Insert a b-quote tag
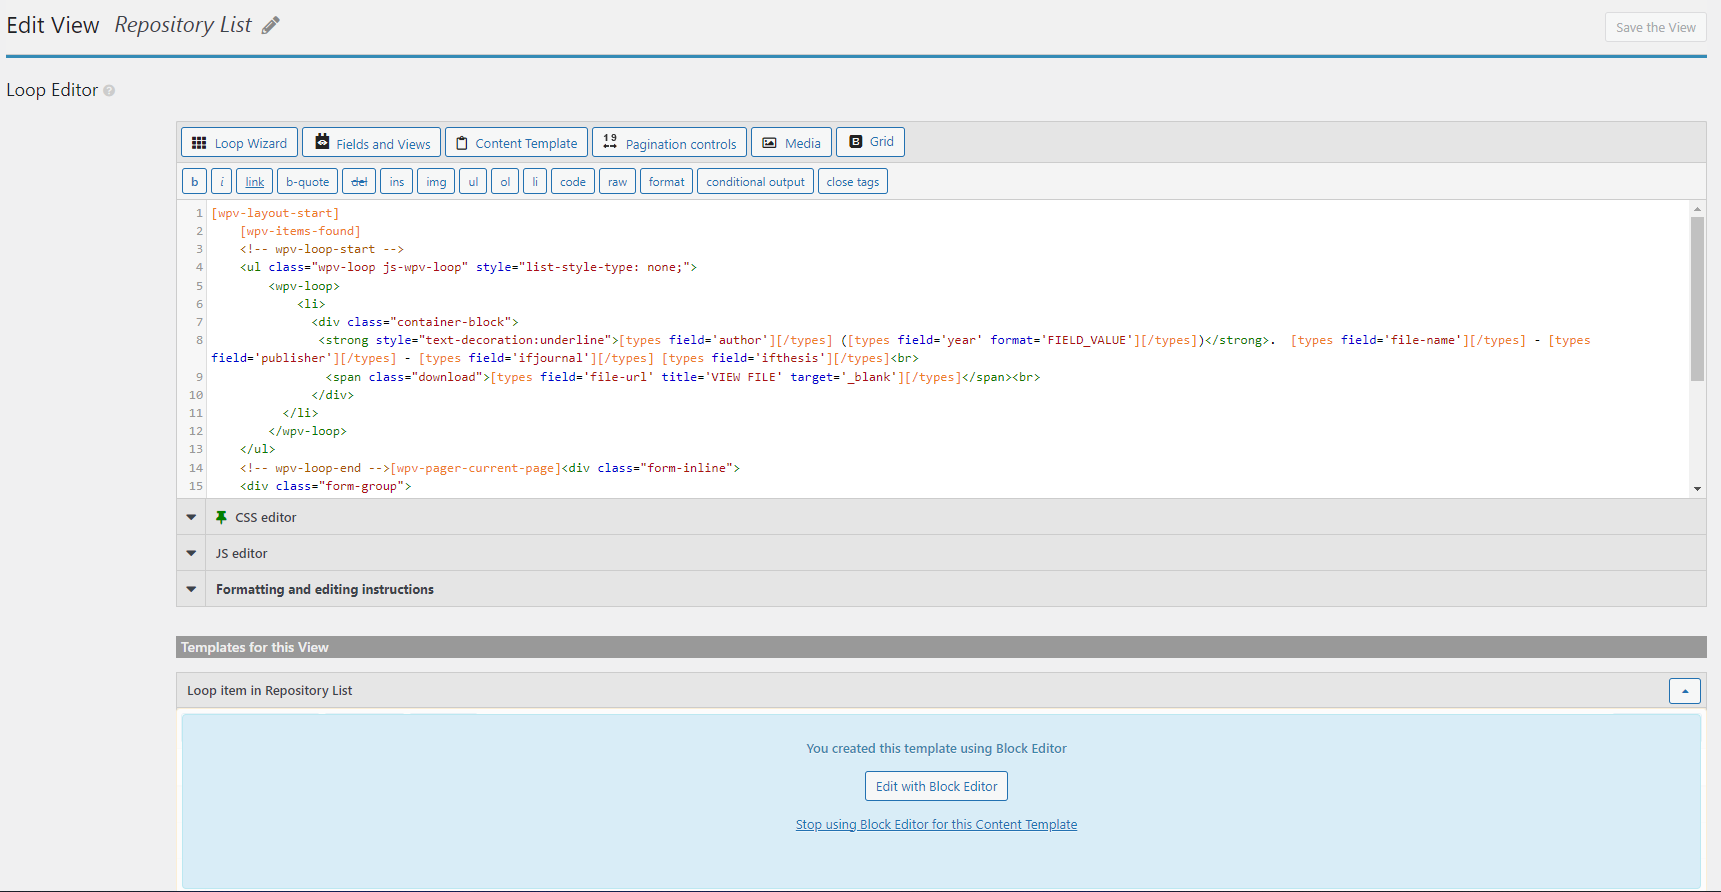The image size is (1721, 892). click(x=307, y=182)
